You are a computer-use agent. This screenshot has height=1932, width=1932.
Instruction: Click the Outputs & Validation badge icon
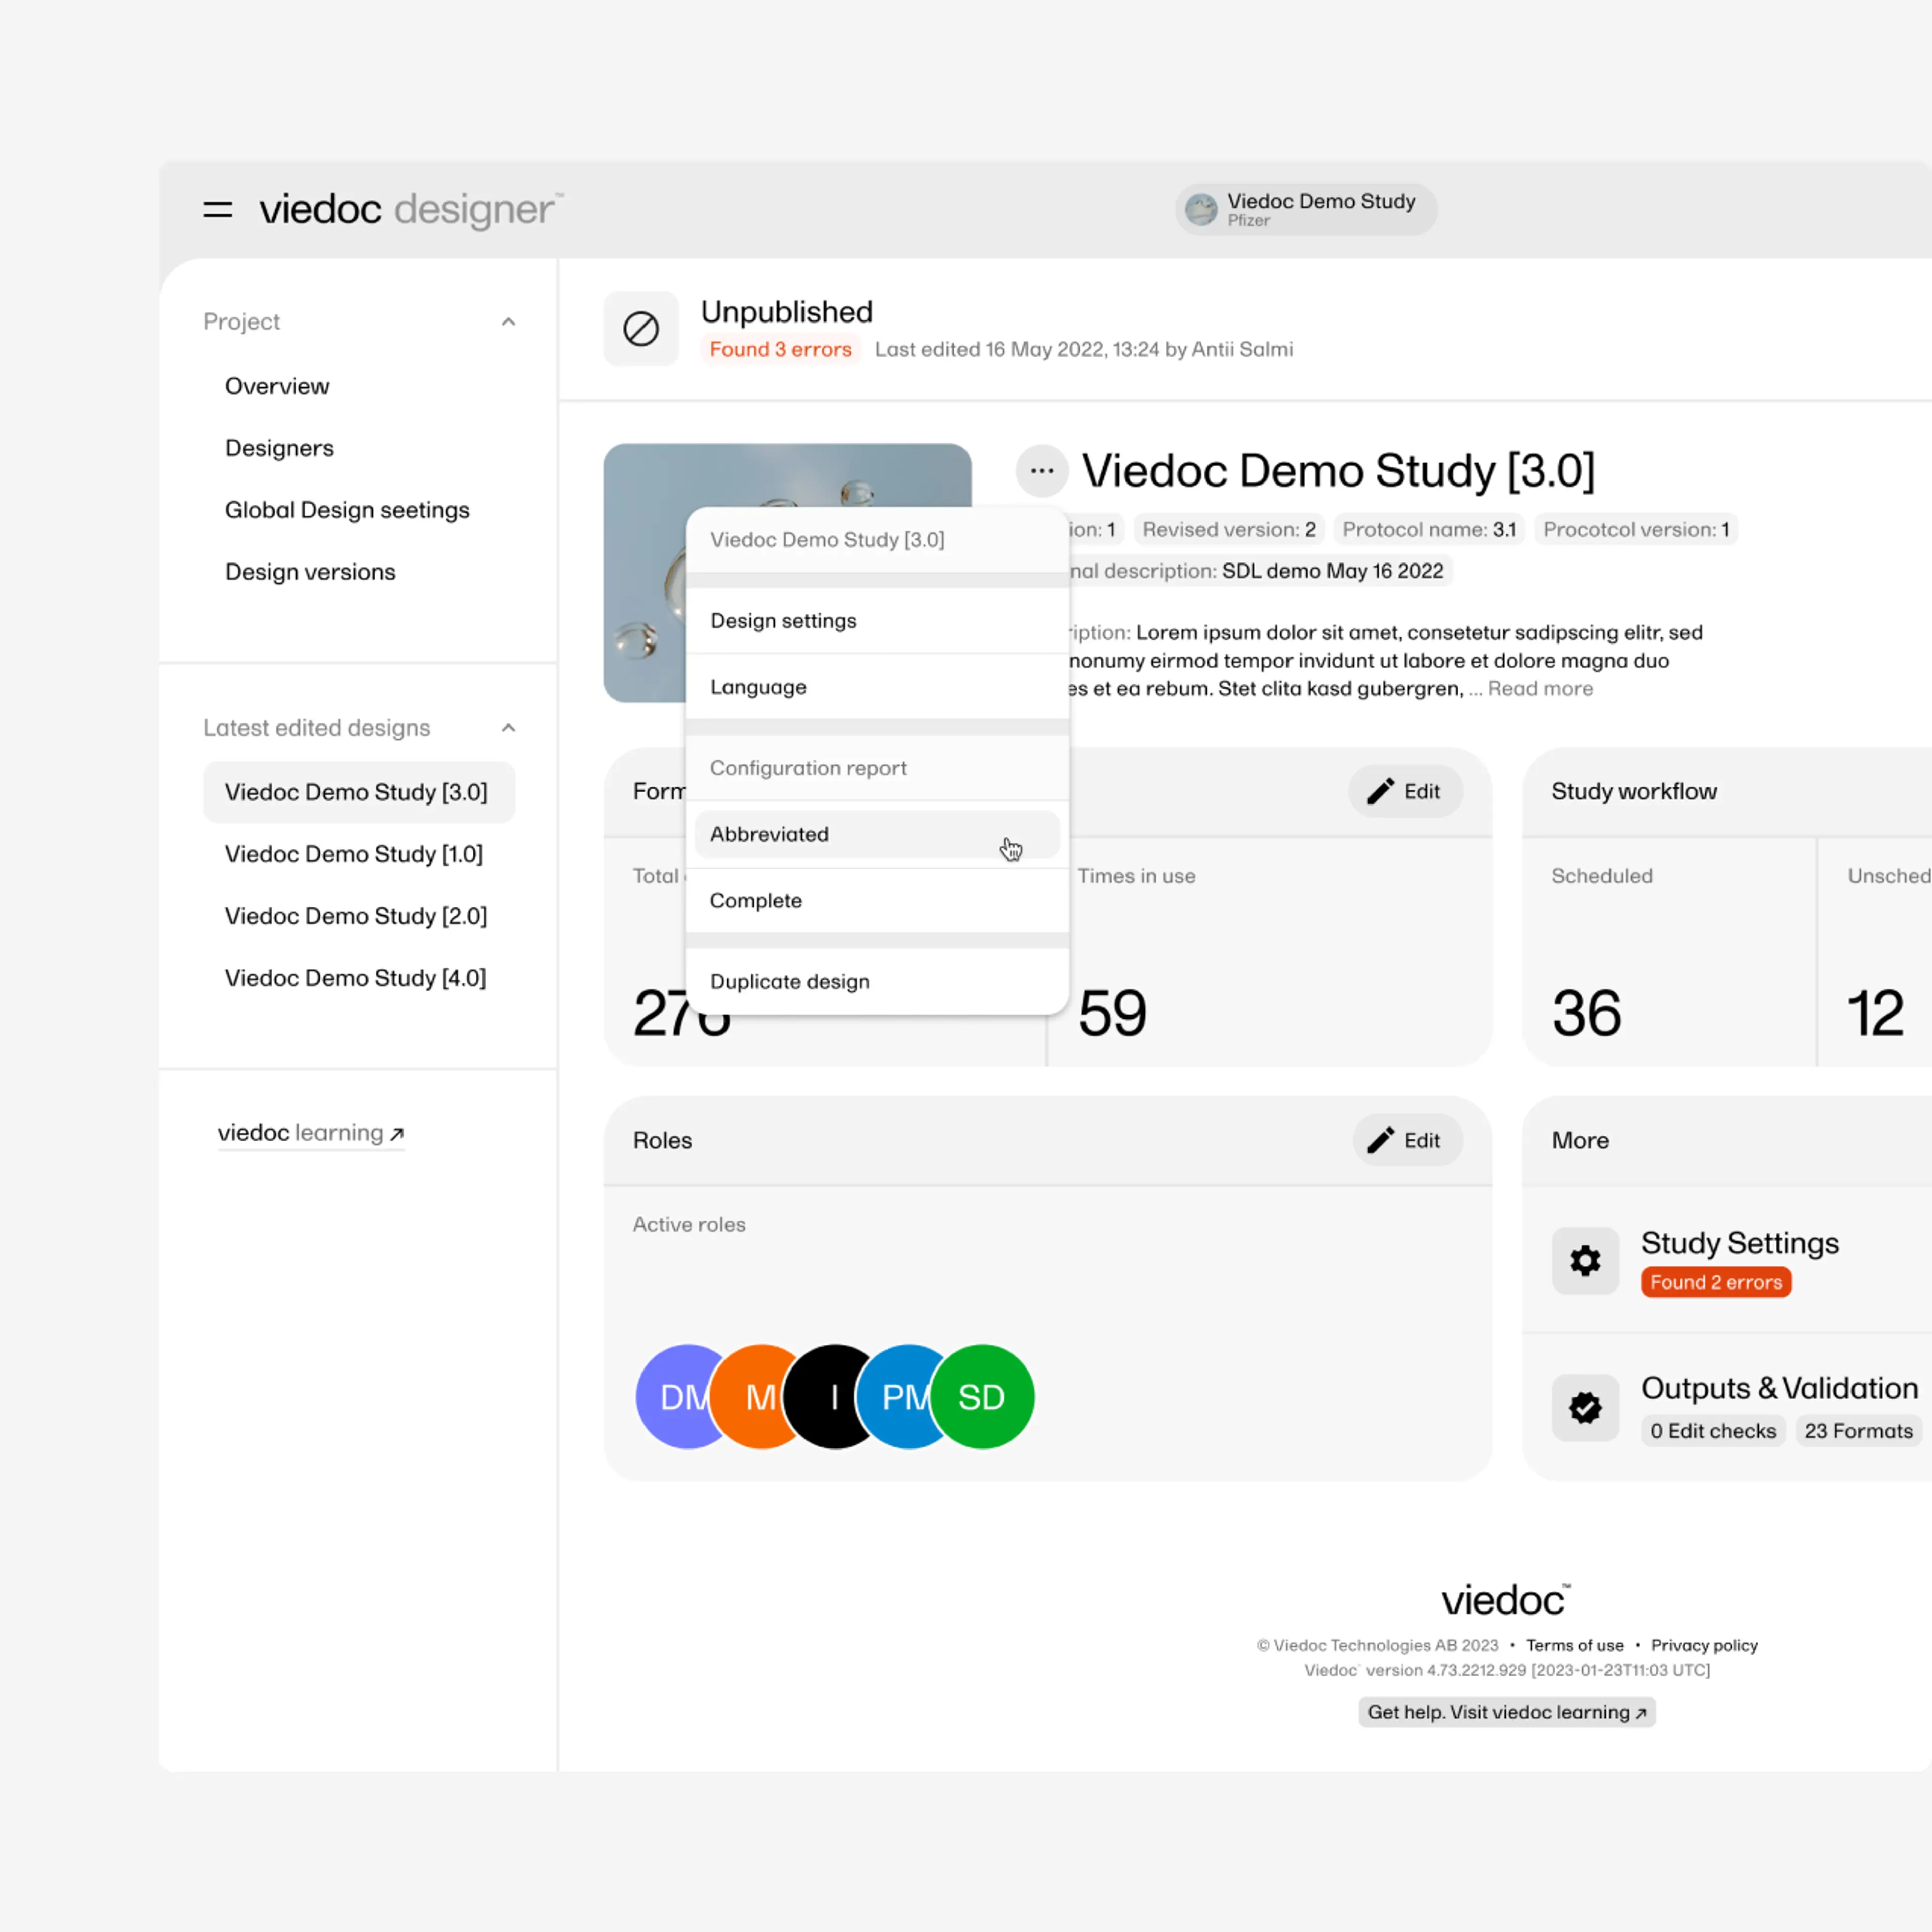(1585, 1407)
